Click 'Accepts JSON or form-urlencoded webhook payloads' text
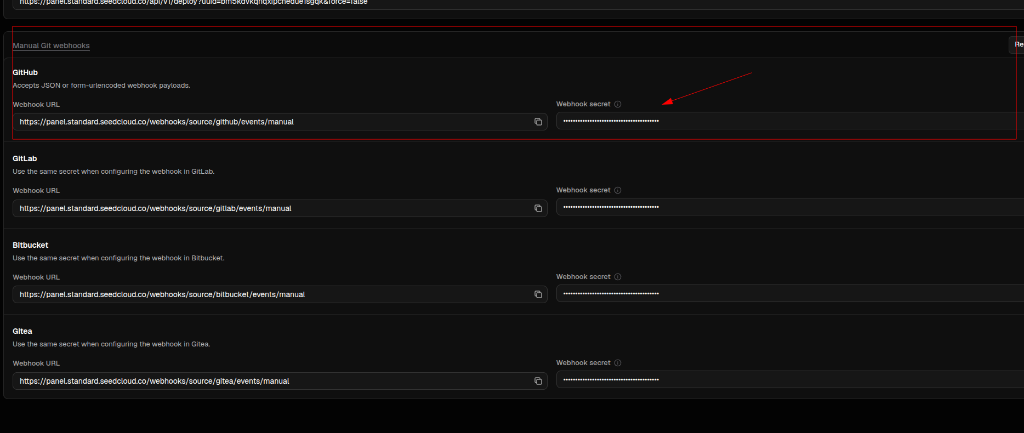Screen dimensions: 1024x433 (x=101, y=86)
